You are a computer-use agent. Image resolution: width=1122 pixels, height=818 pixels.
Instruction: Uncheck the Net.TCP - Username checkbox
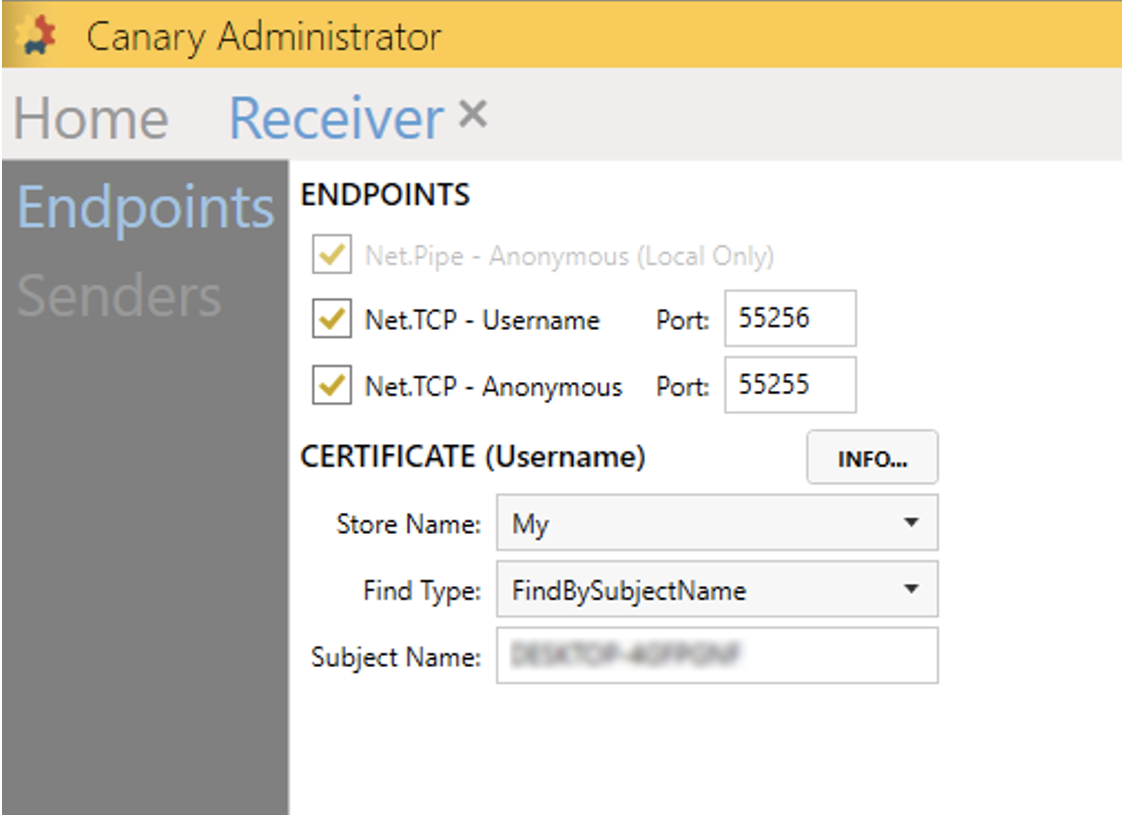coord(331,320)
